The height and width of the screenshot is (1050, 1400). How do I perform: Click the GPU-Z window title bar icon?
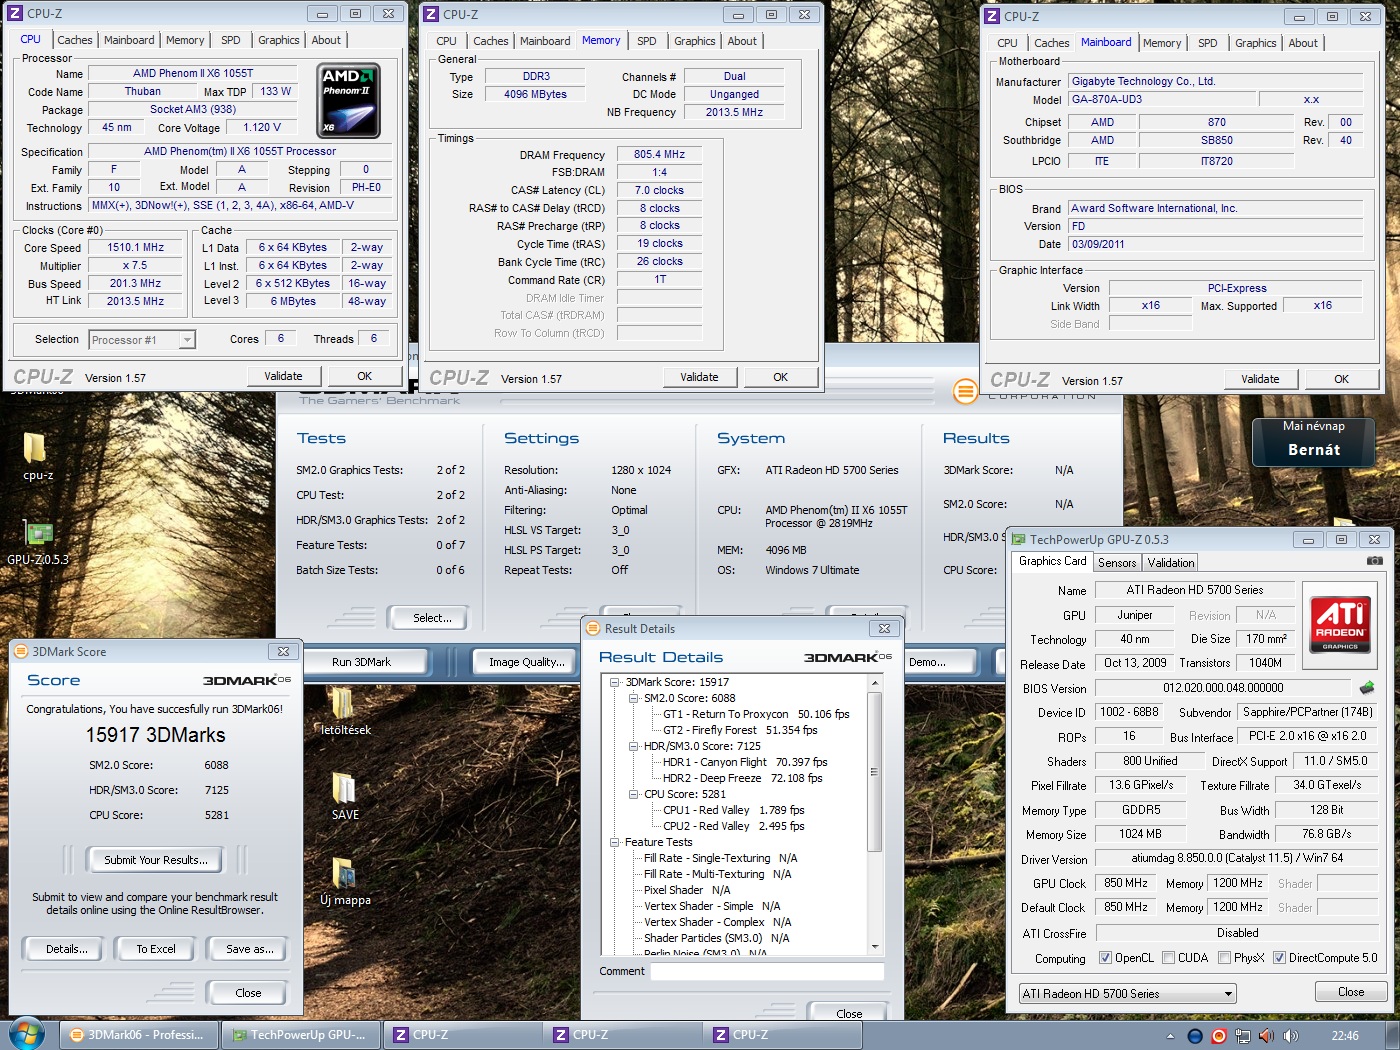[x=1018, y=539]
